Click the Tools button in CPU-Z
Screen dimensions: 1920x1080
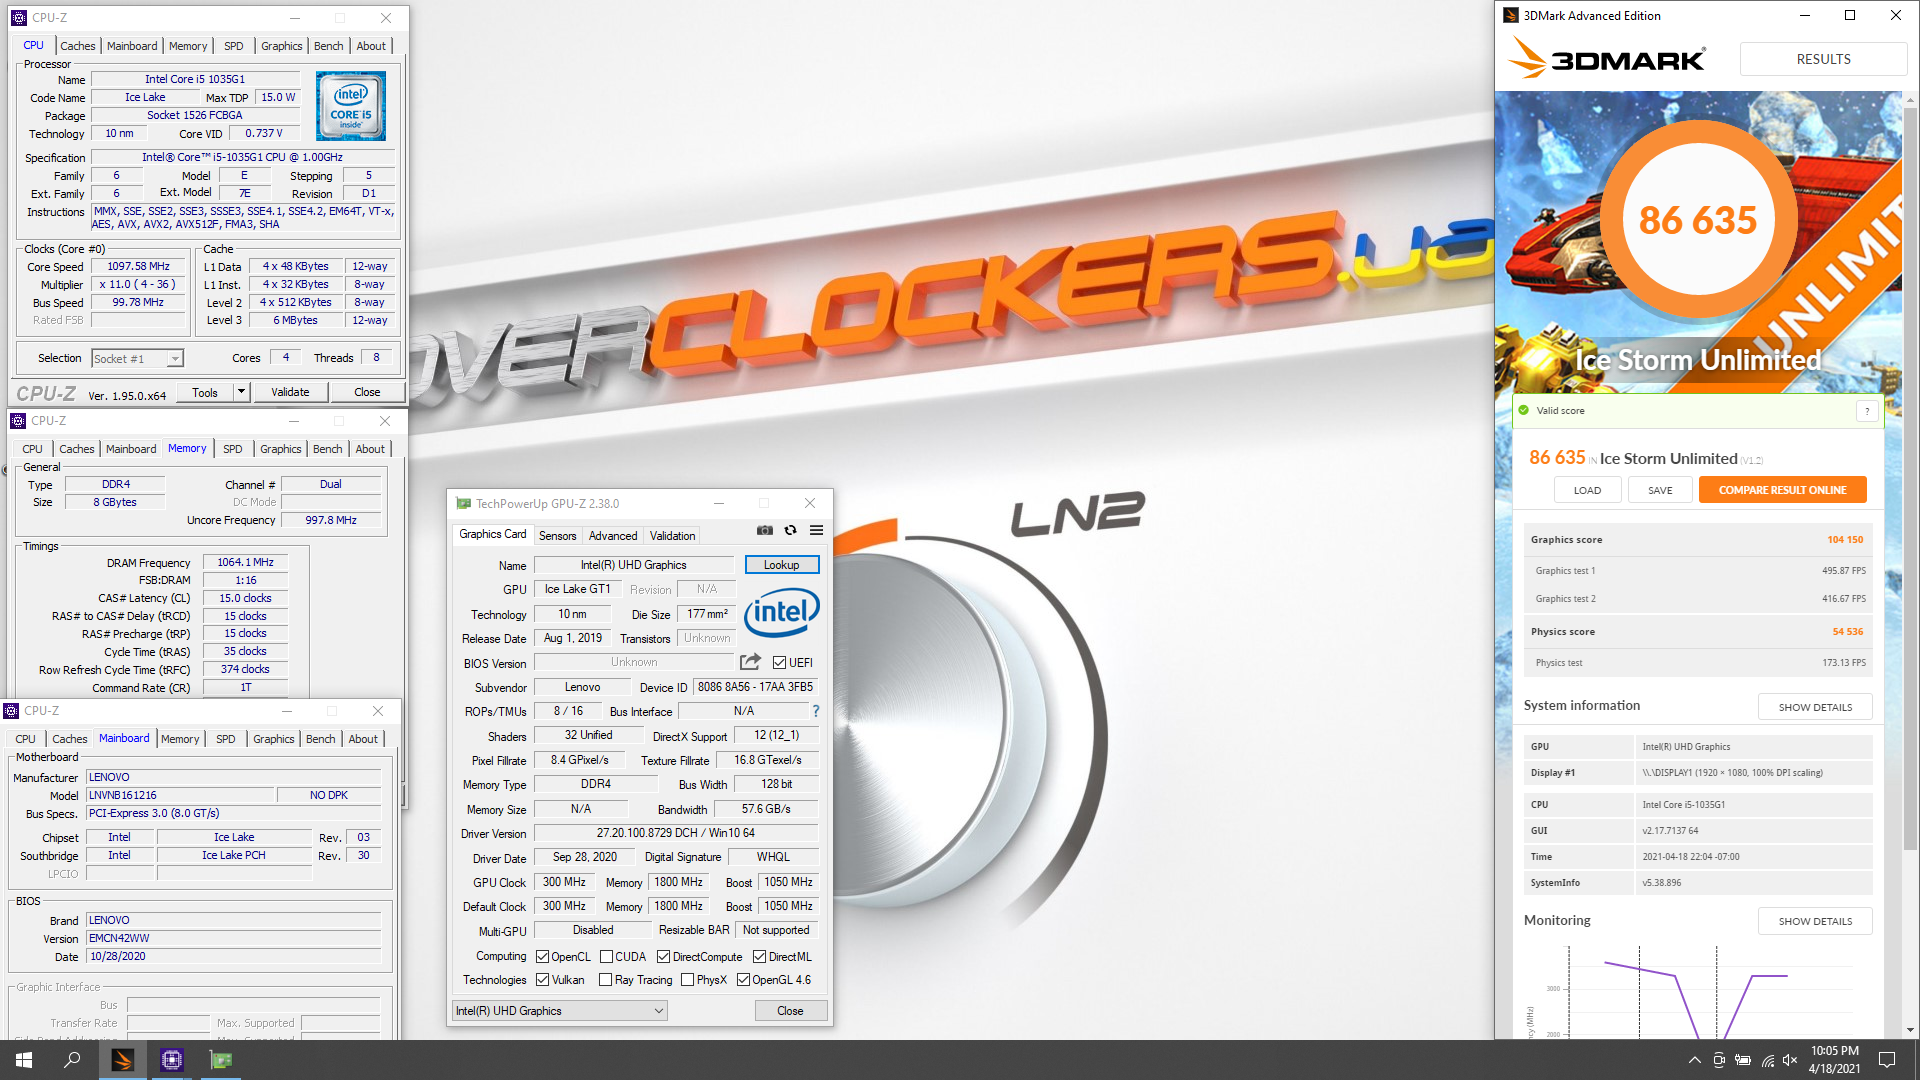(x=205, y=392)
